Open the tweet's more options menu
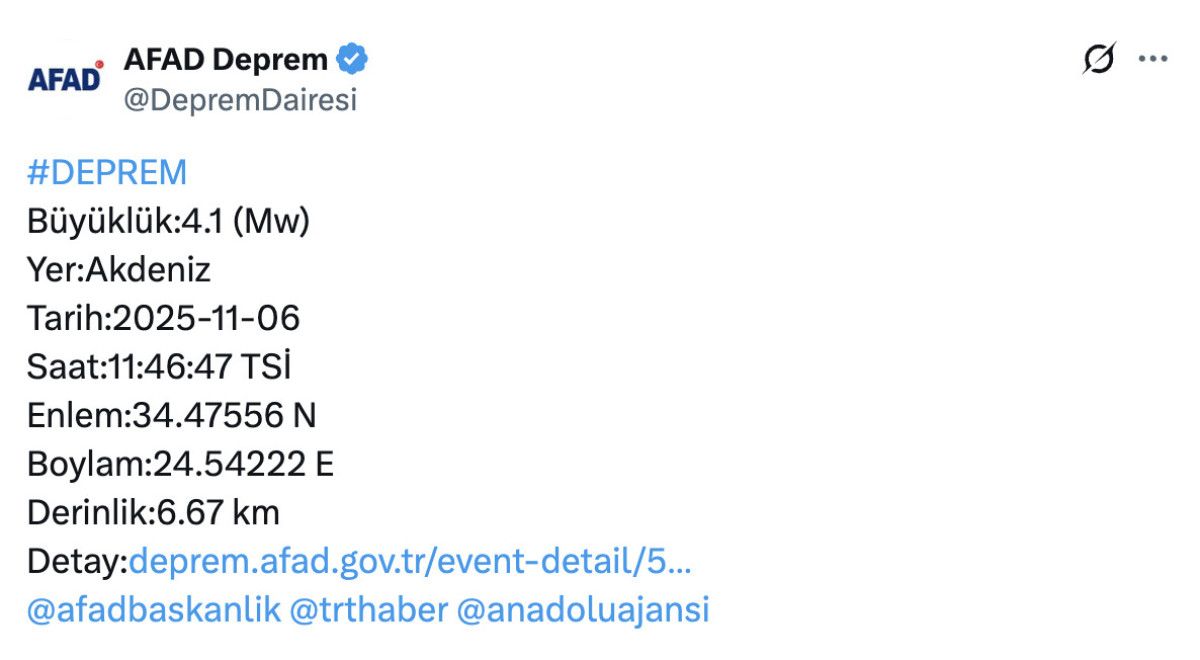The image size is (1200, 660). (1153, 60)
